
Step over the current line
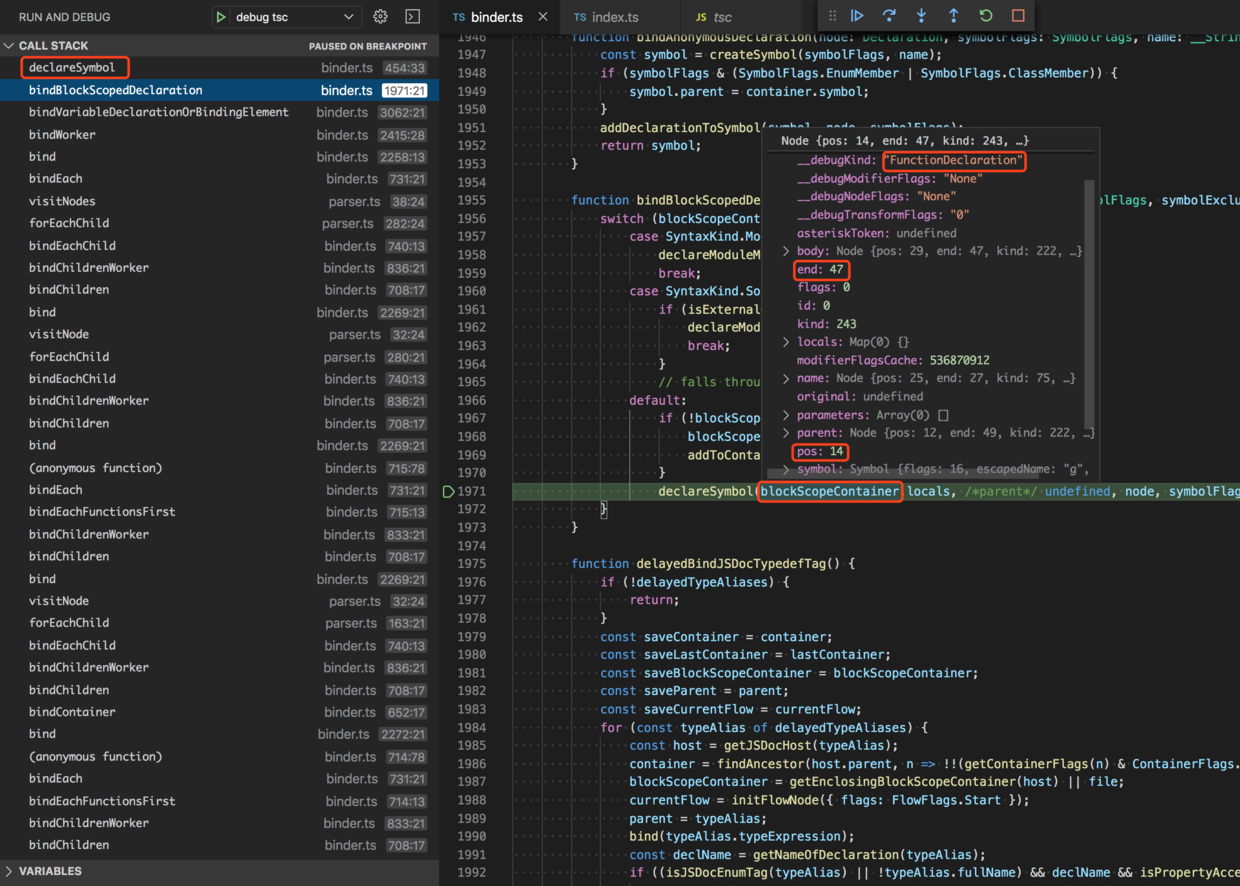(x=889, y=16)
